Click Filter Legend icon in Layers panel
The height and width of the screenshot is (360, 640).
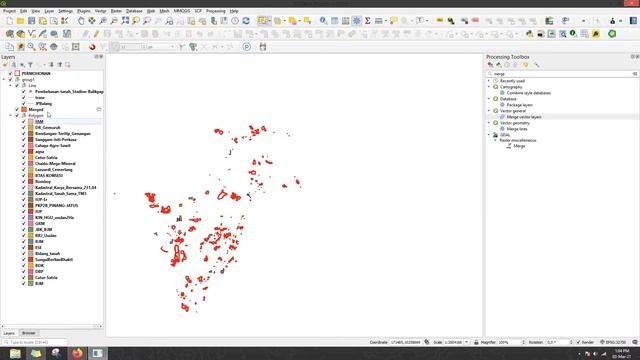coord(30,65)
